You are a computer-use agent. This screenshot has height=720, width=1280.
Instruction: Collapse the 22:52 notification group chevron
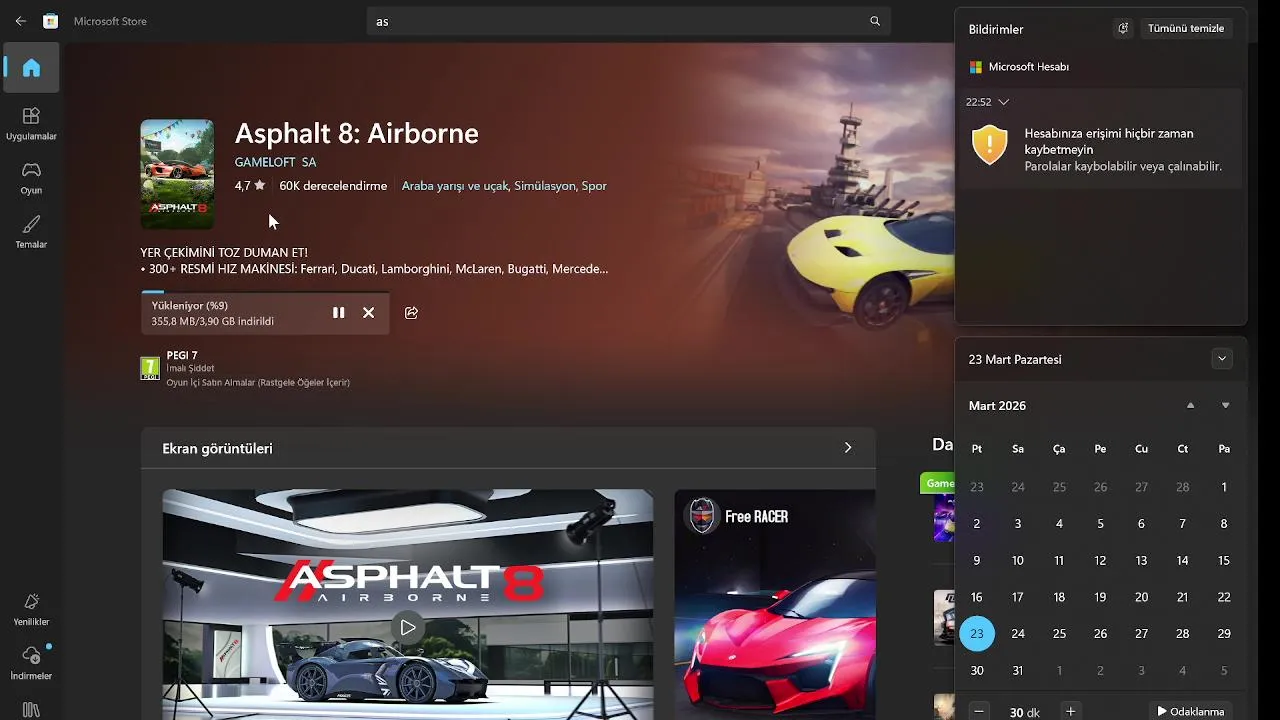click(x=1004, y=102)
